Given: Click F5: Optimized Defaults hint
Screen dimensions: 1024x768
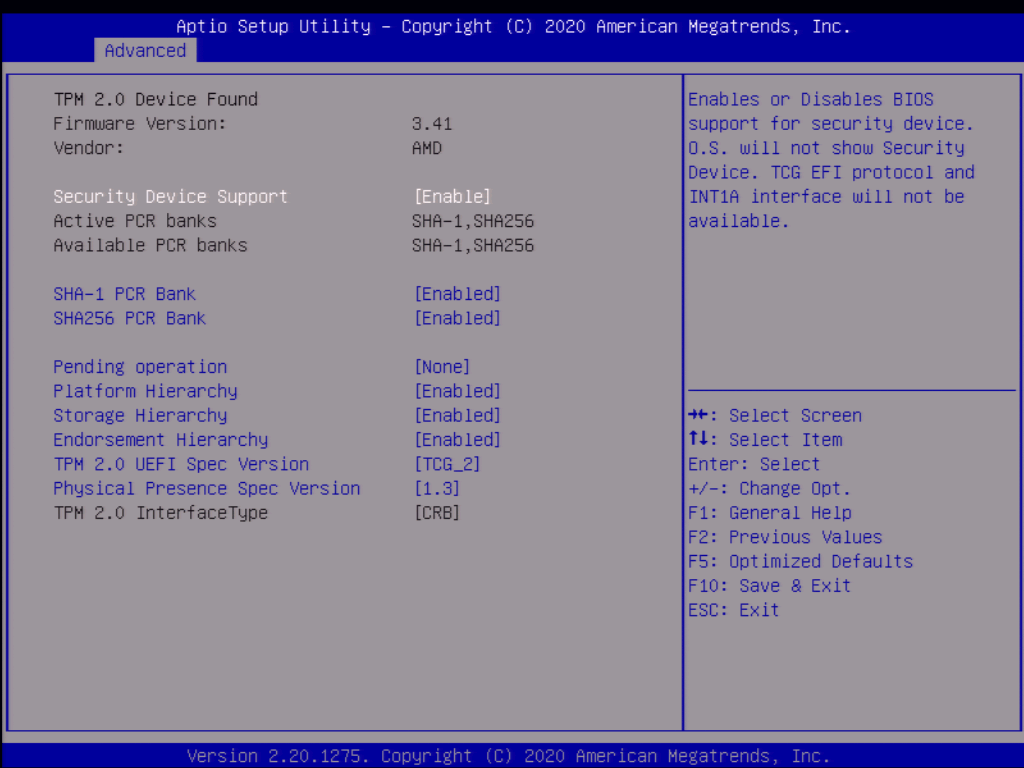Looking at the screenshot, I should tap(801, 562).
